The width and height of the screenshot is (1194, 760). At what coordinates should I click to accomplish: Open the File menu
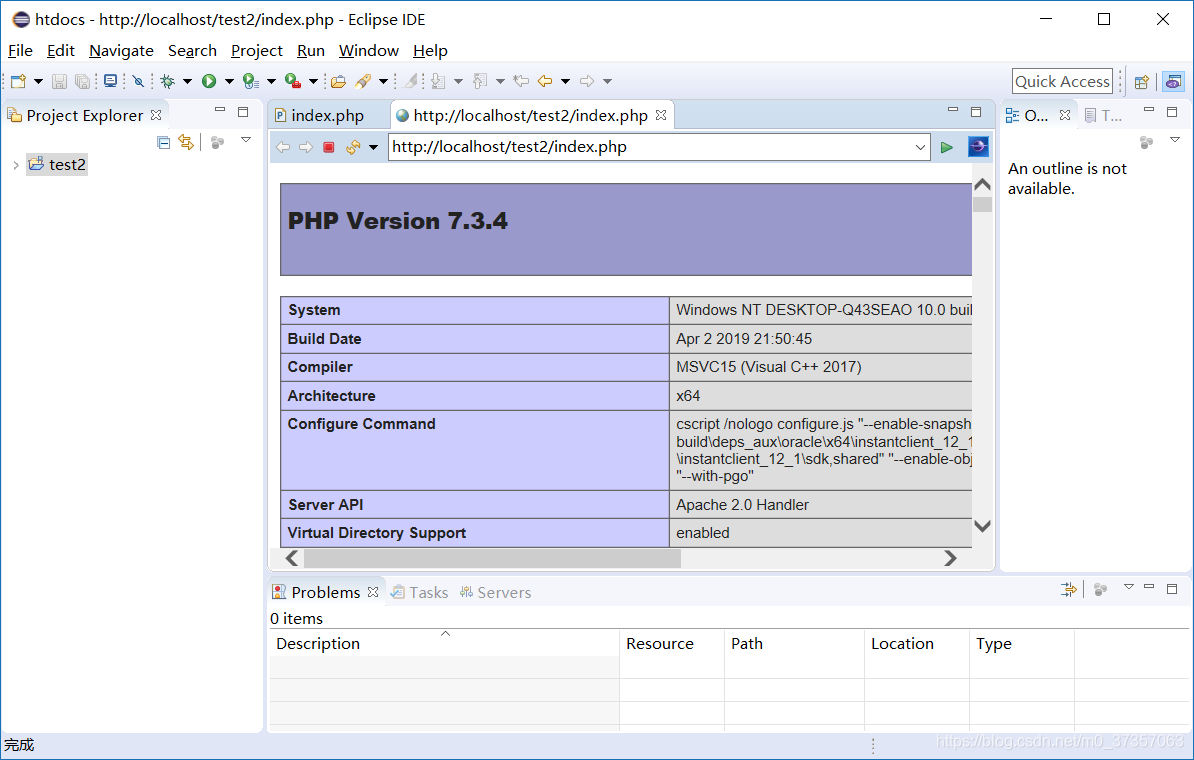pos(21,50)
